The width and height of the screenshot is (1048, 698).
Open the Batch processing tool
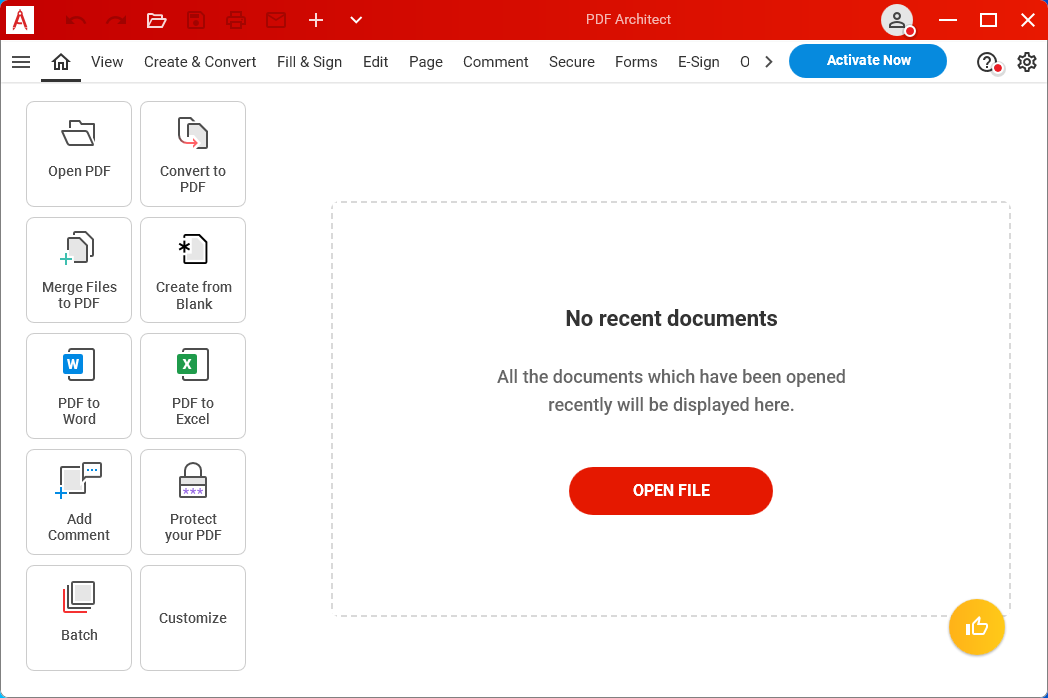click(x=79, y=618)
